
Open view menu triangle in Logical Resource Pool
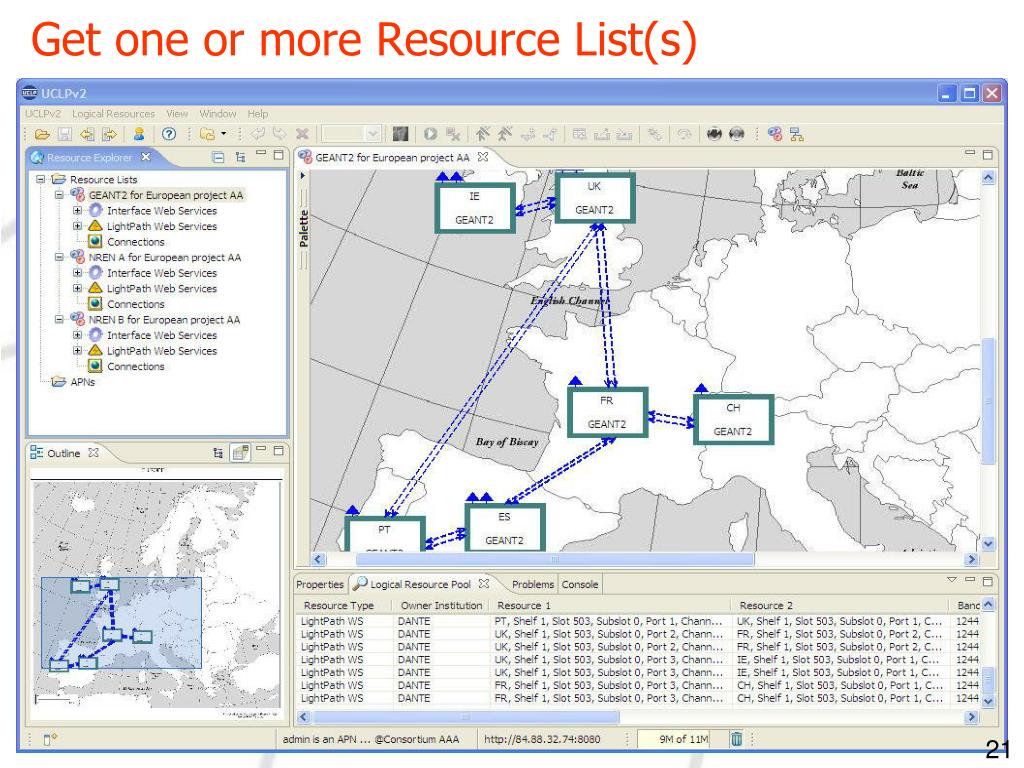(952, 580)
